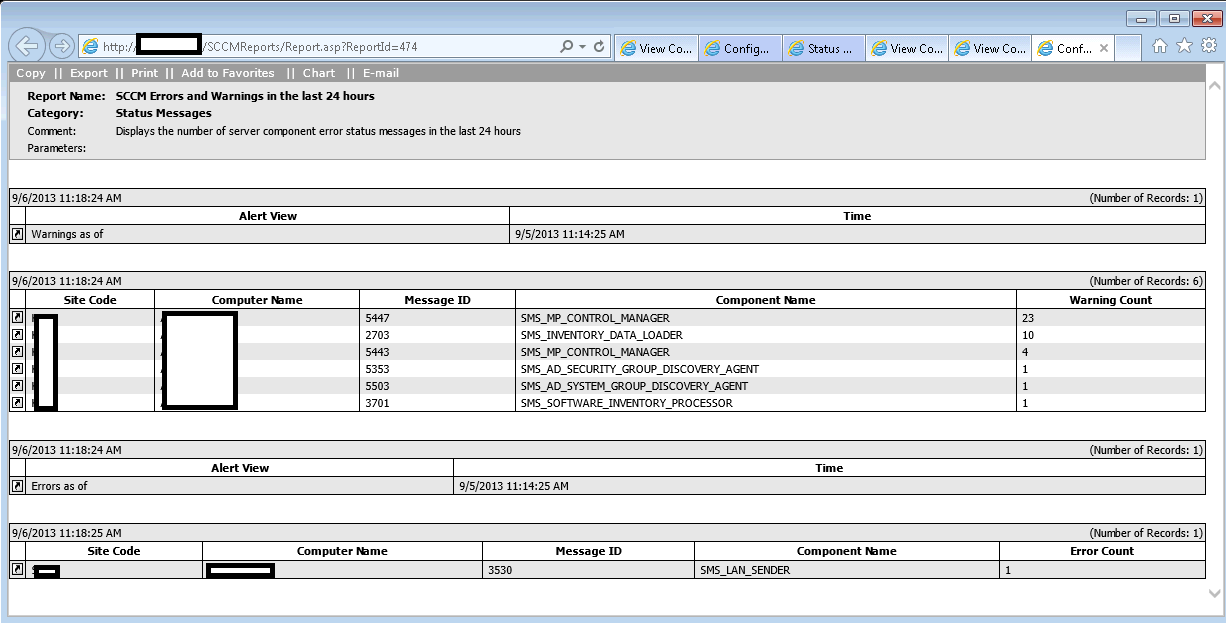Click the Export report link
The height and width of the screenshot is (634, 1226).
coord(89,73)
